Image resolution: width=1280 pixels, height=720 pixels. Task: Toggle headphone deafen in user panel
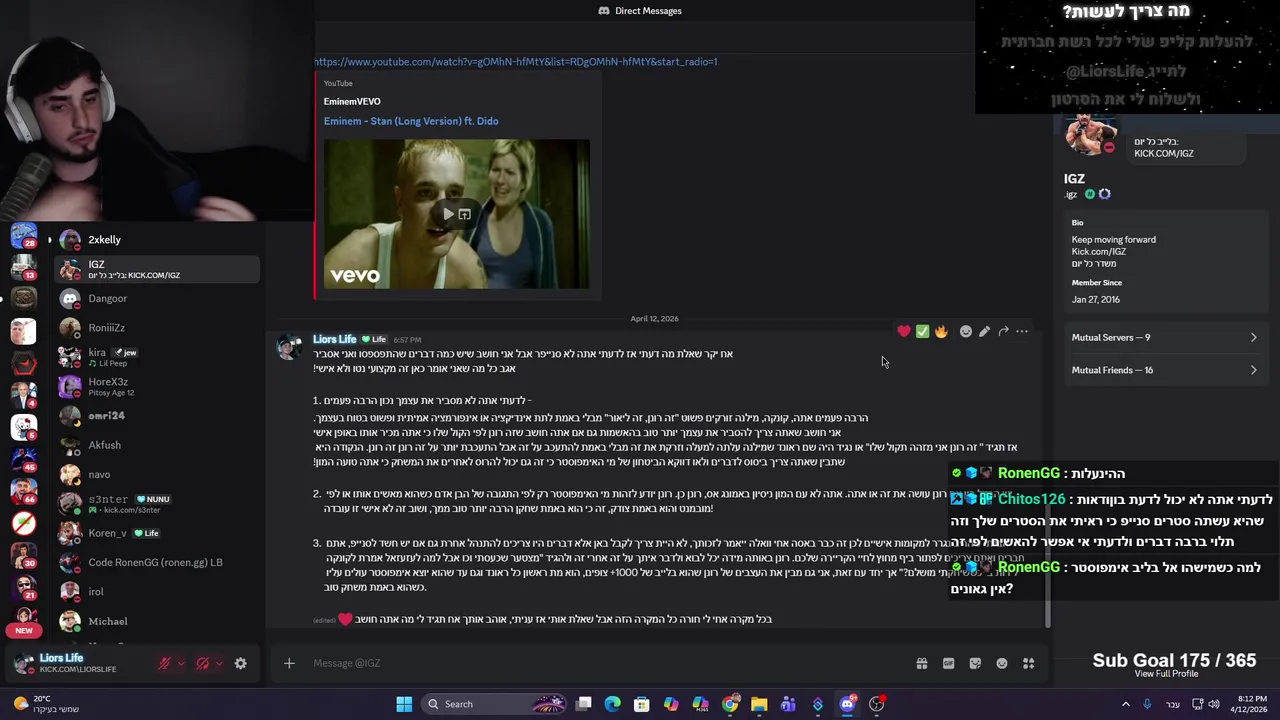point(203,663)
